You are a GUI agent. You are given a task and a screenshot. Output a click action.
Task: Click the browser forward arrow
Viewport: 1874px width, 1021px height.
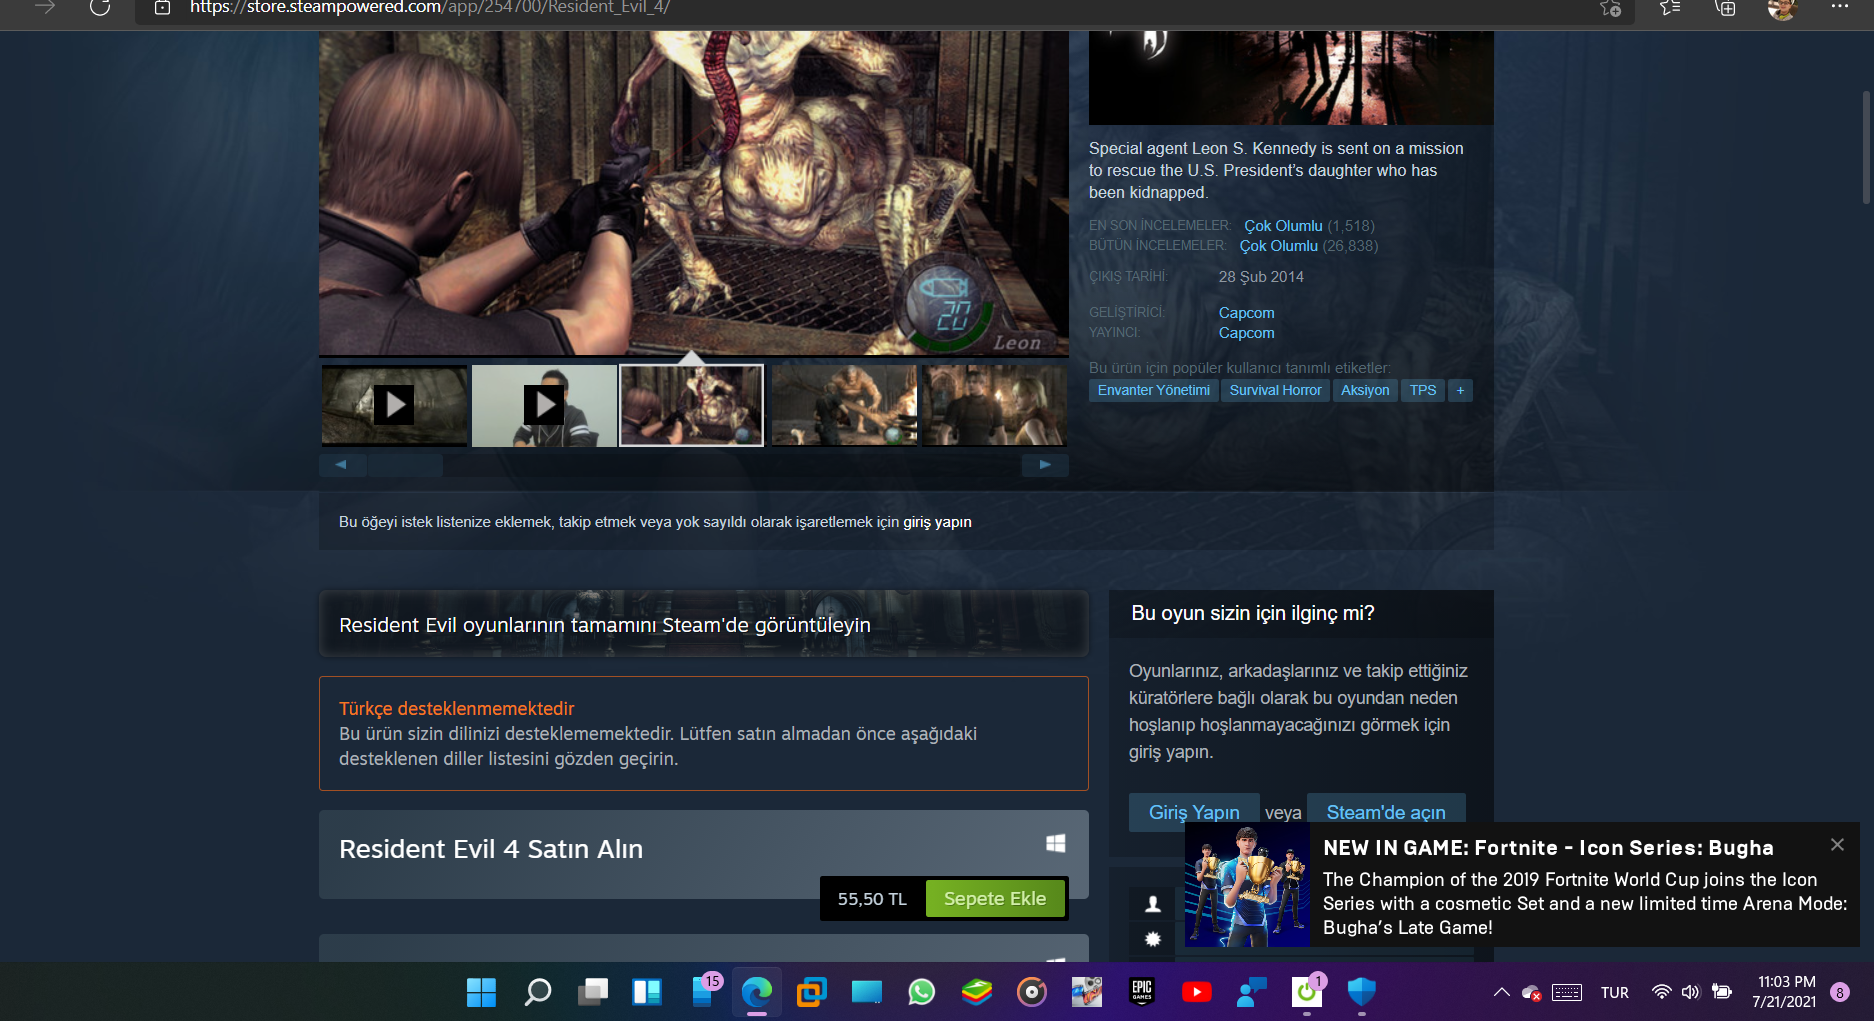tap(45, 8)
